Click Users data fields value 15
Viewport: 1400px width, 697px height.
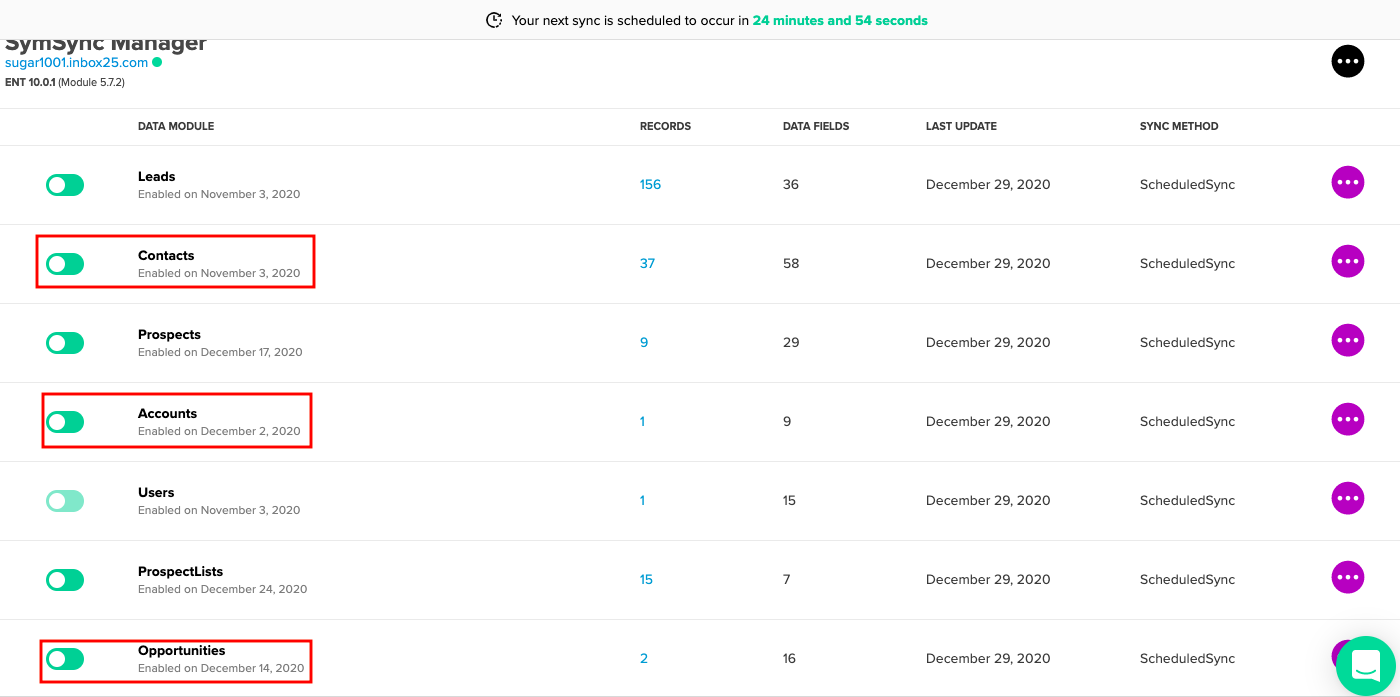(789, 501)
